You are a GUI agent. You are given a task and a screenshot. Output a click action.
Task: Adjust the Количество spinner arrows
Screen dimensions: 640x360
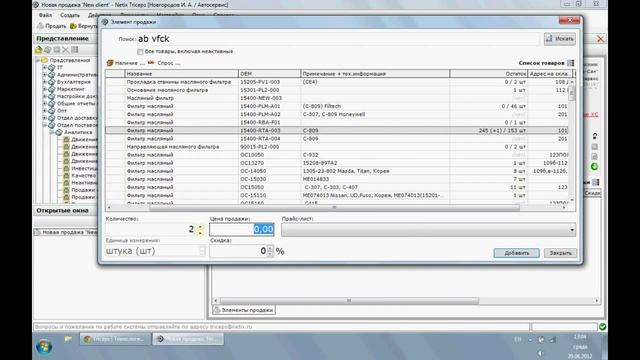coord(200,230)
